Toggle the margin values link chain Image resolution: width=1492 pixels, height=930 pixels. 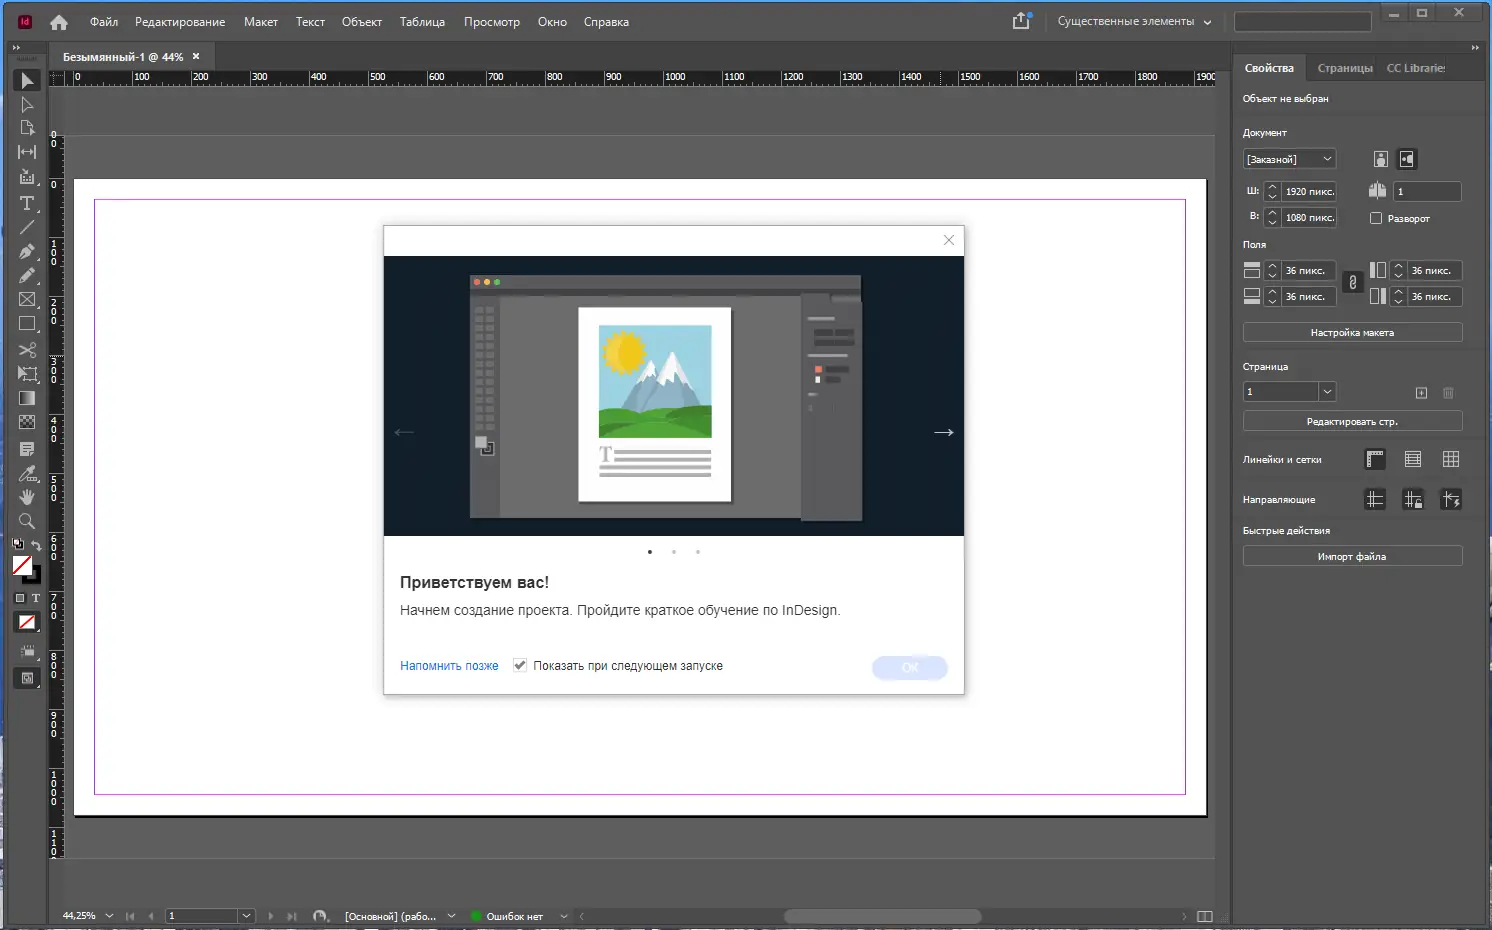click(1352, 283)
